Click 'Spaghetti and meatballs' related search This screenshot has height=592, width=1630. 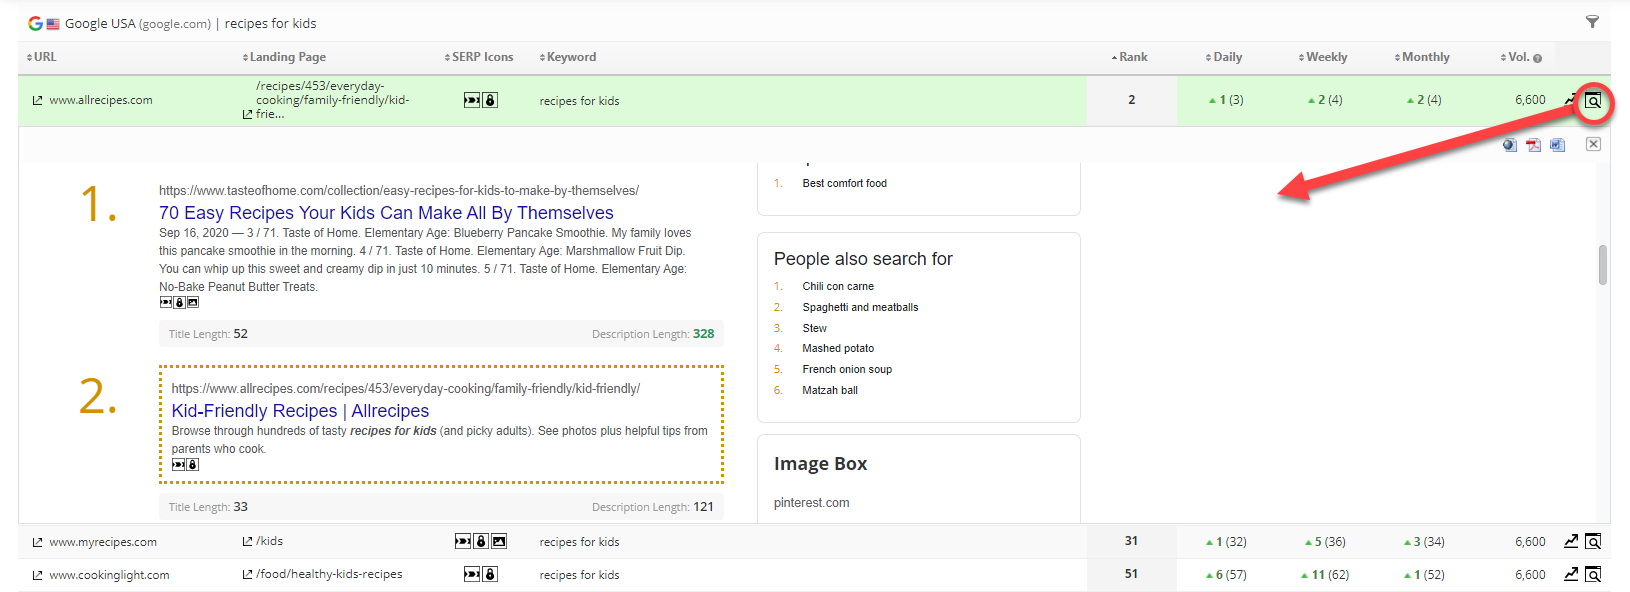pyautogui.click(x=860, y=307)
